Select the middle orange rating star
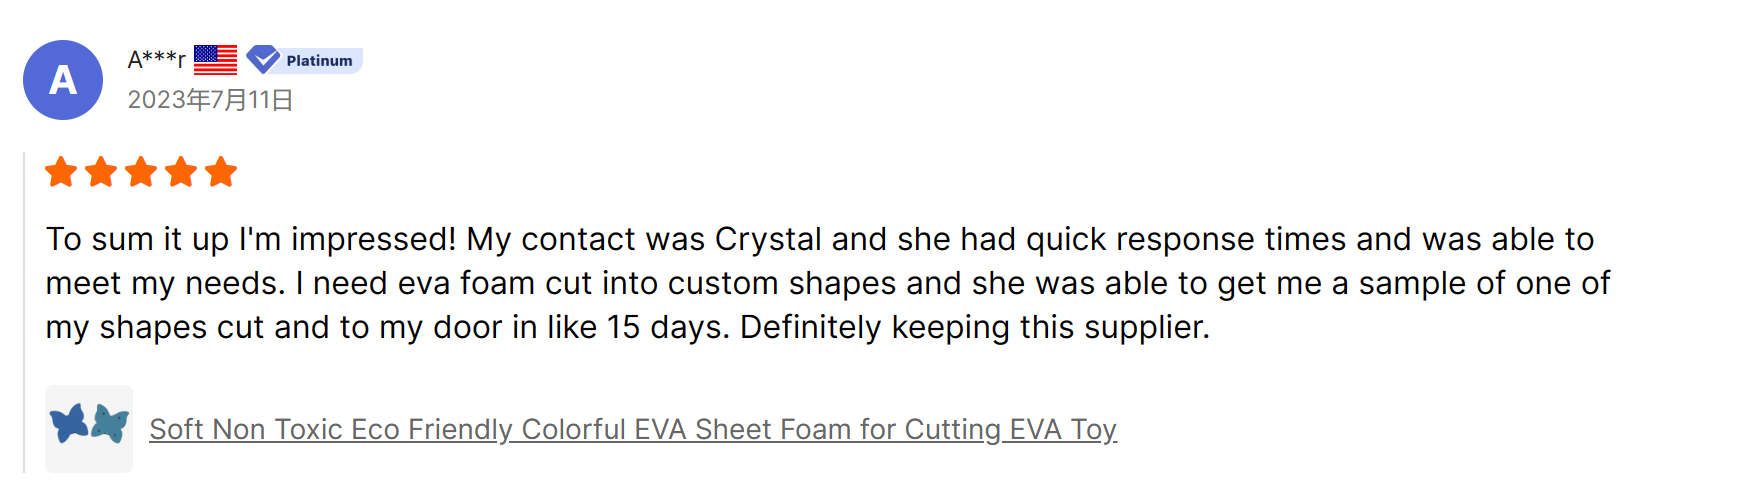 coord(141,172)
